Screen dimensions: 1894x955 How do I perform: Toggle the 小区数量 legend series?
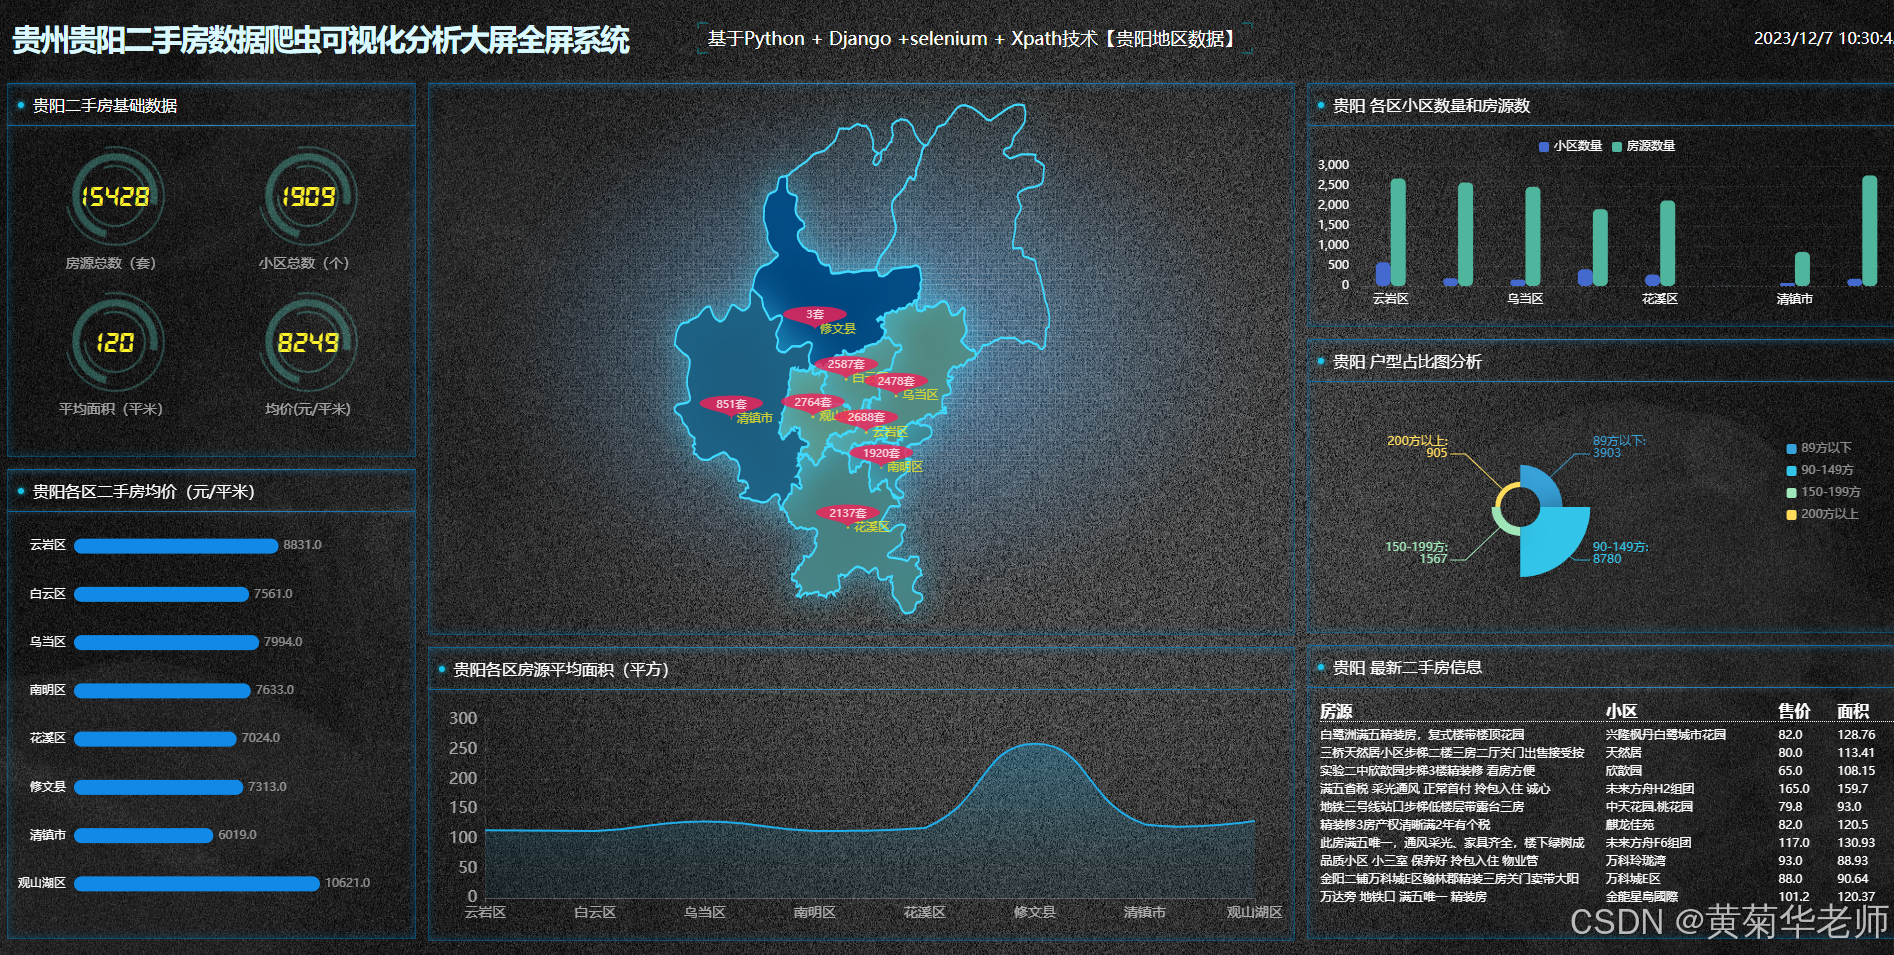[x=1570, y=146]
